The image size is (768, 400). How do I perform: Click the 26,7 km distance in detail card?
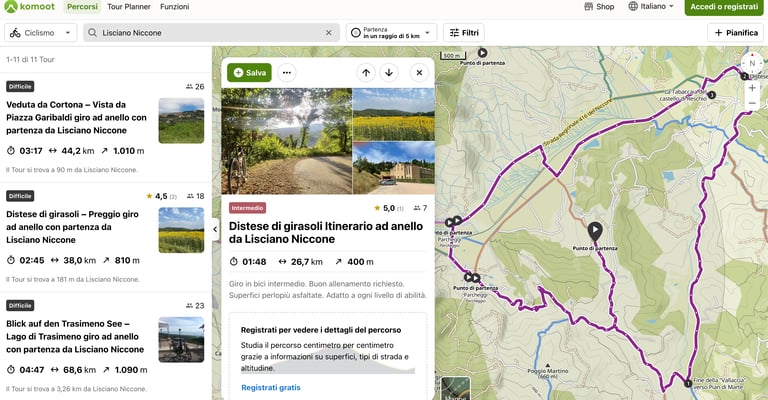point(307,262)
